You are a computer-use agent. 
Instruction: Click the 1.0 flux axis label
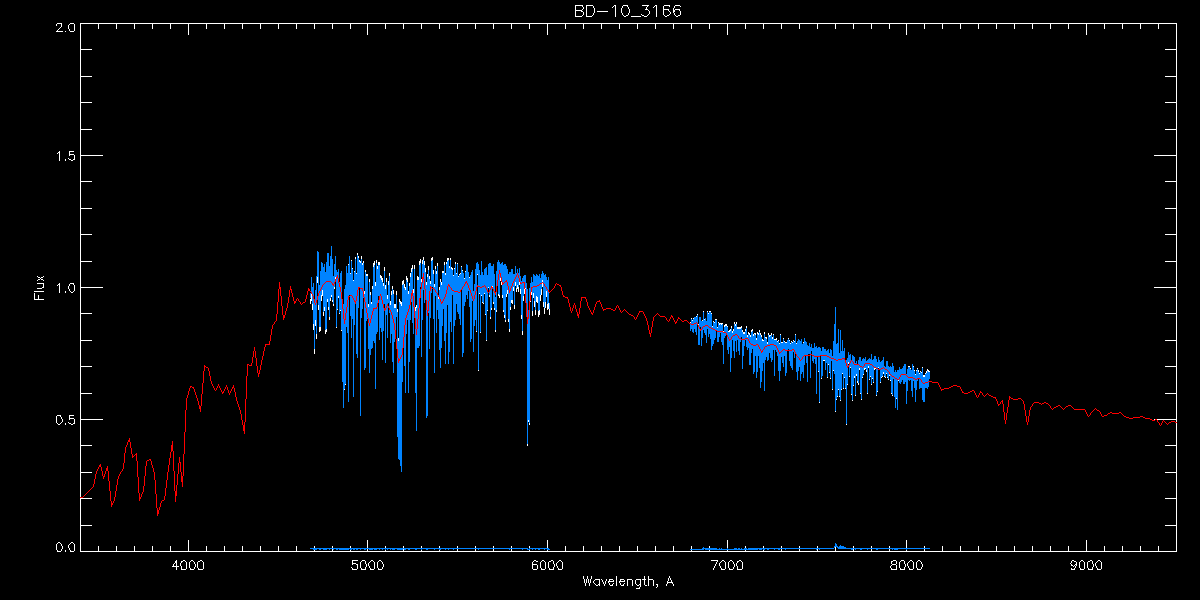65,288
